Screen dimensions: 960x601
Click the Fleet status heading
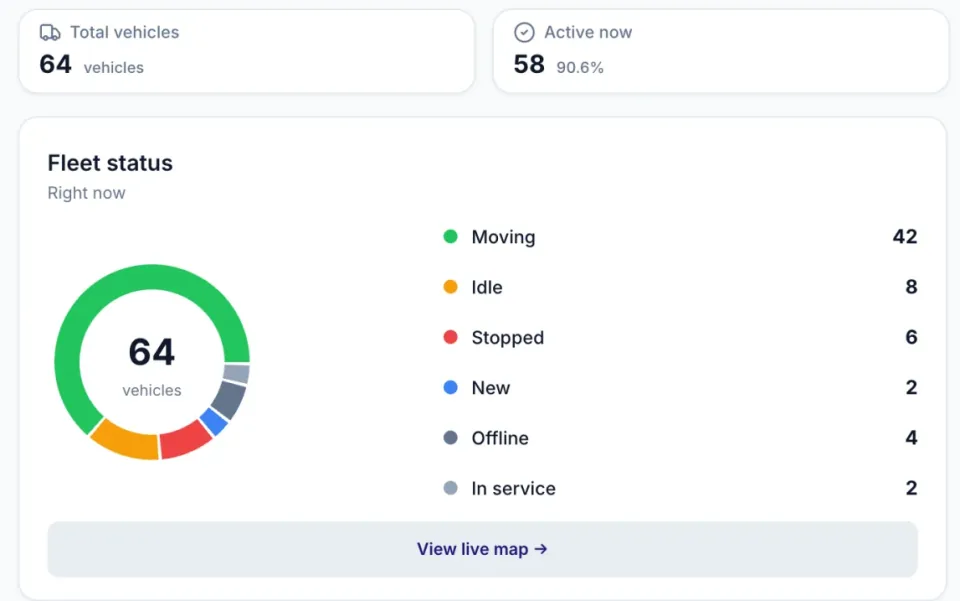point(110,163)
